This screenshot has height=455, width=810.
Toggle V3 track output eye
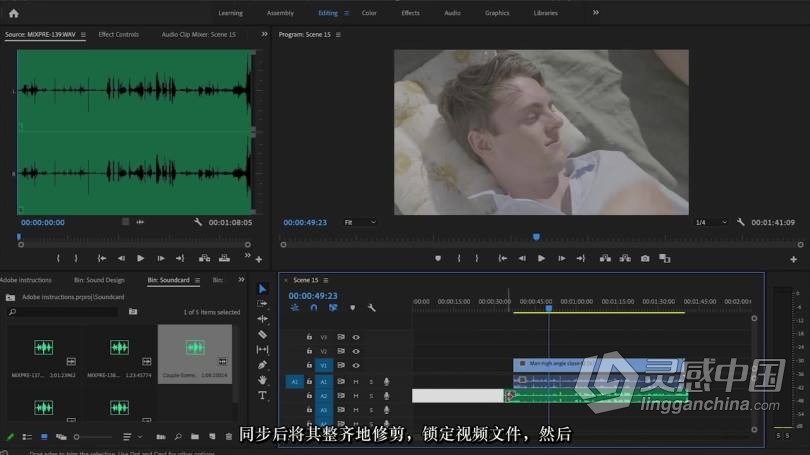click(x=356, y=337)
